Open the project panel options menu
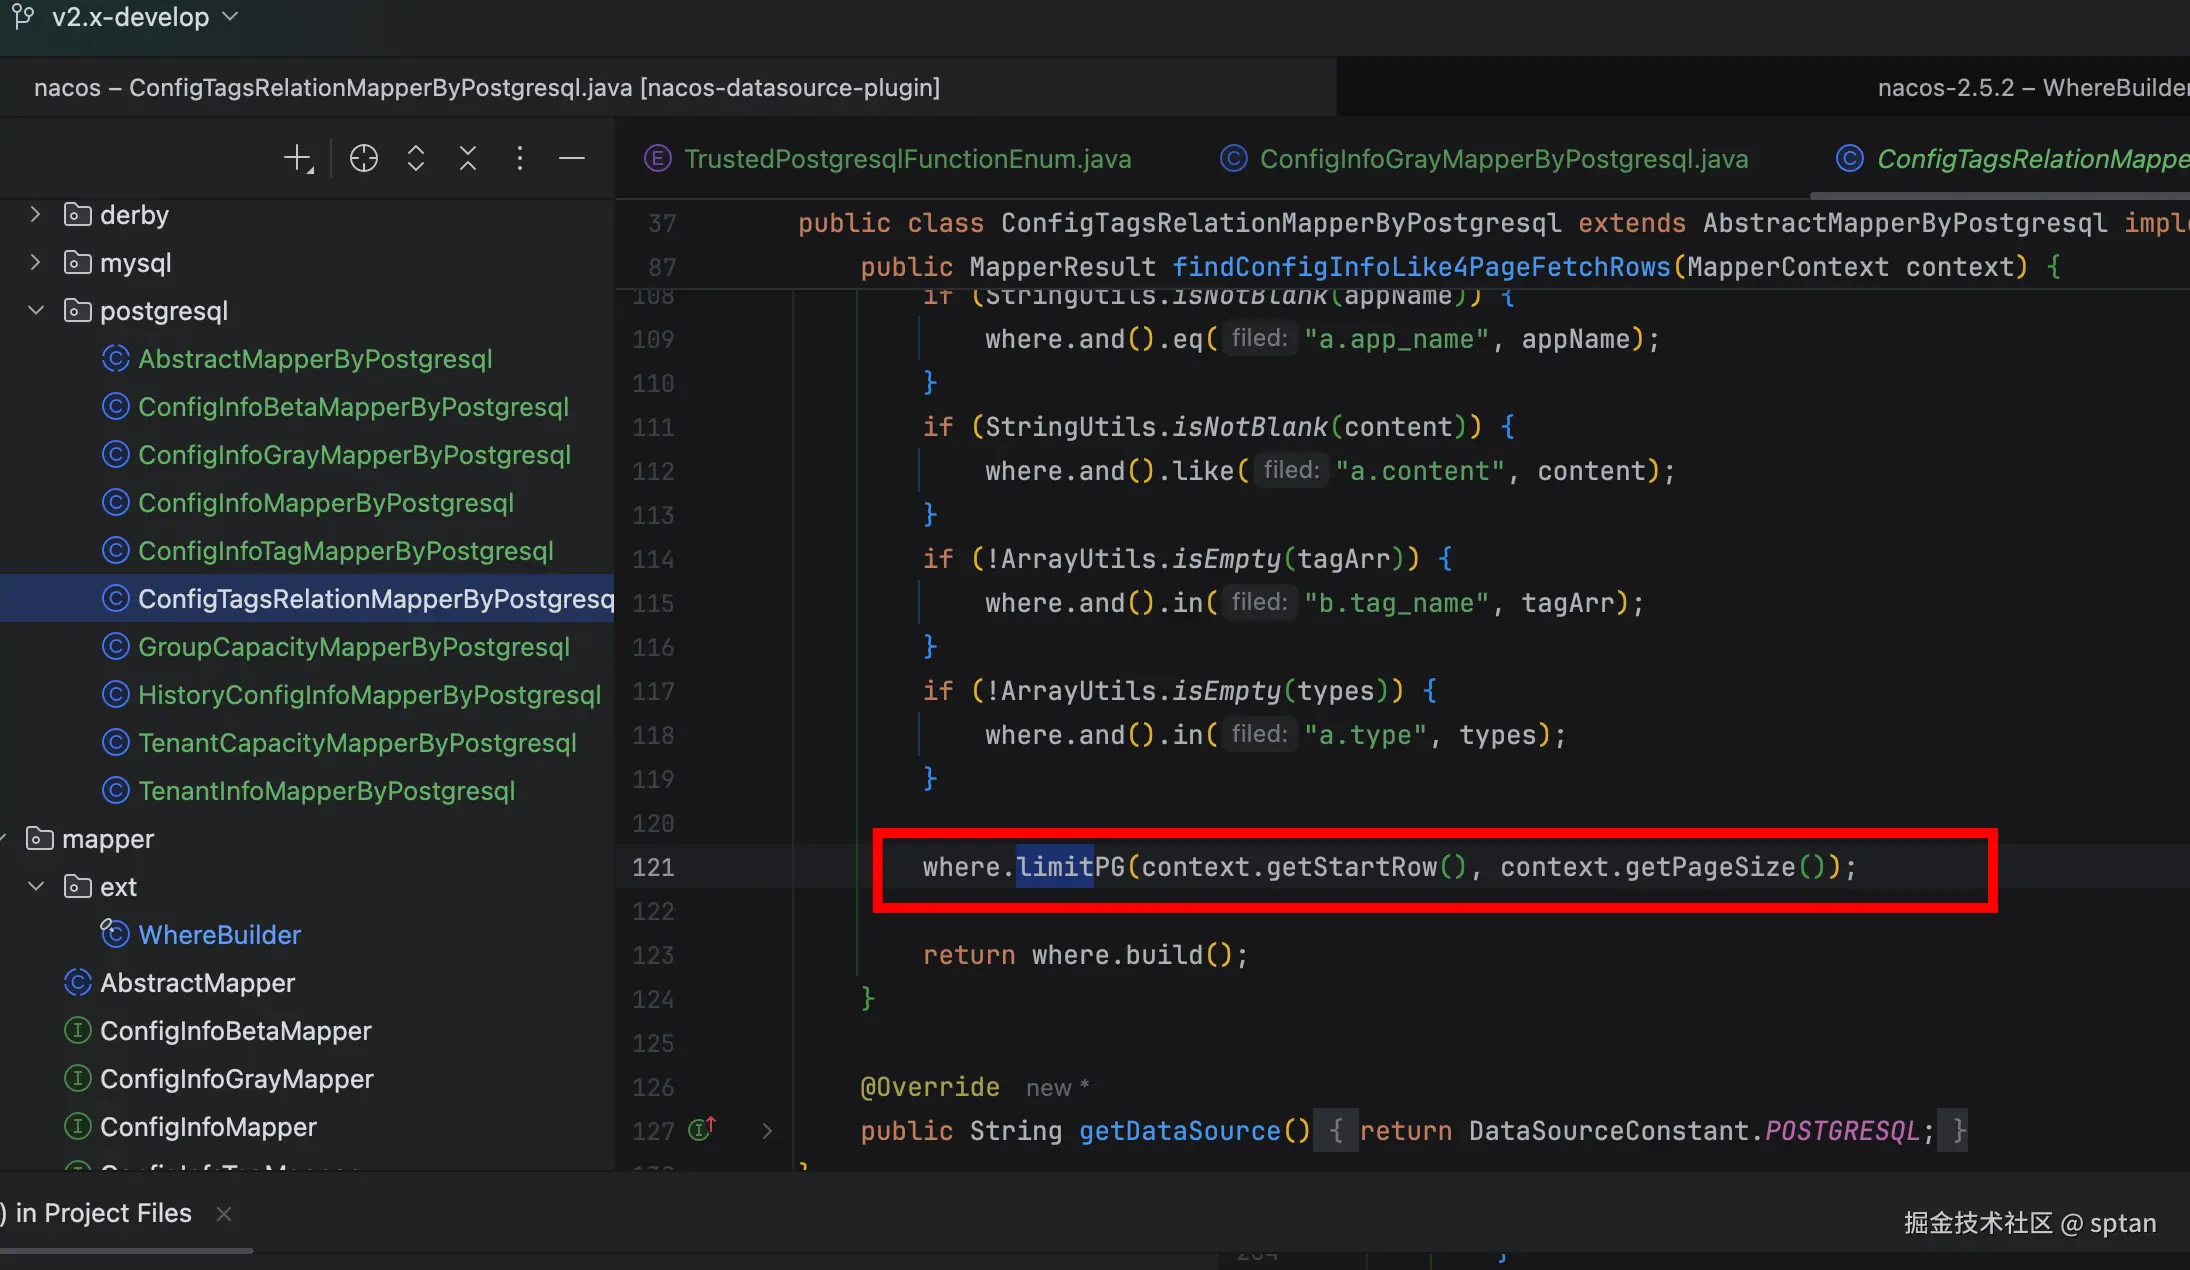The image size is (2190, 1270). coord(519,158)
